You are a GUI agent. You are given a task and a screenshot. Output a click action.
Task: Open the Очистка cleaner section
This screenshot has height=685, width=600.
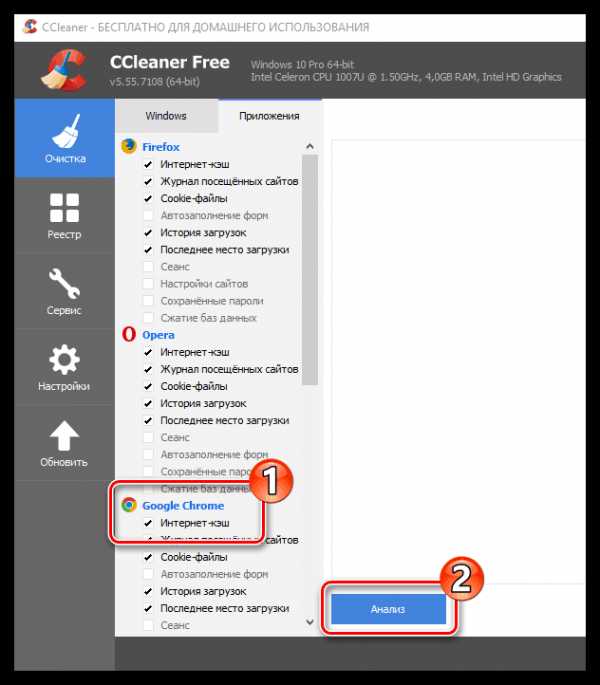point(65,138)
